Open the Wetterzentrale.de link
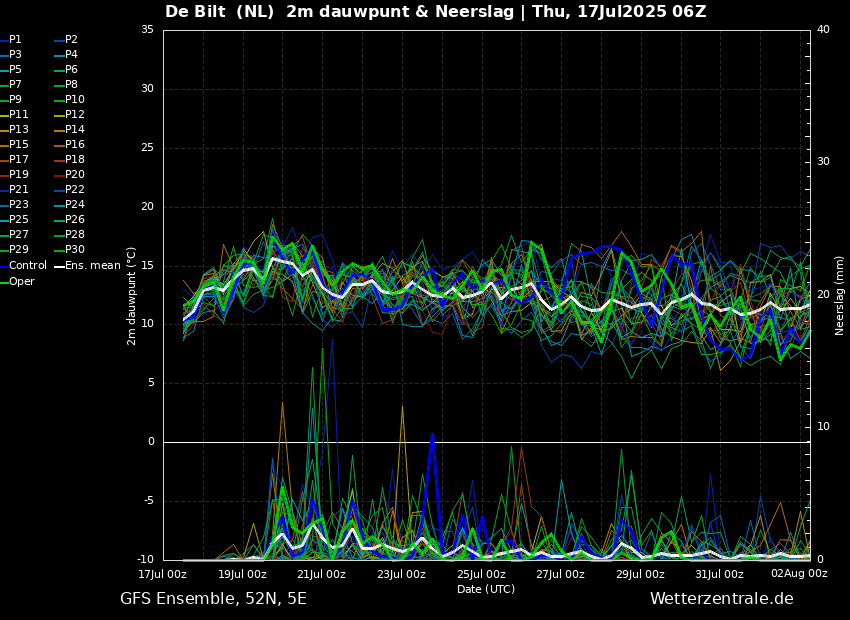Screen dimensions: 850x620 [721, 599]
